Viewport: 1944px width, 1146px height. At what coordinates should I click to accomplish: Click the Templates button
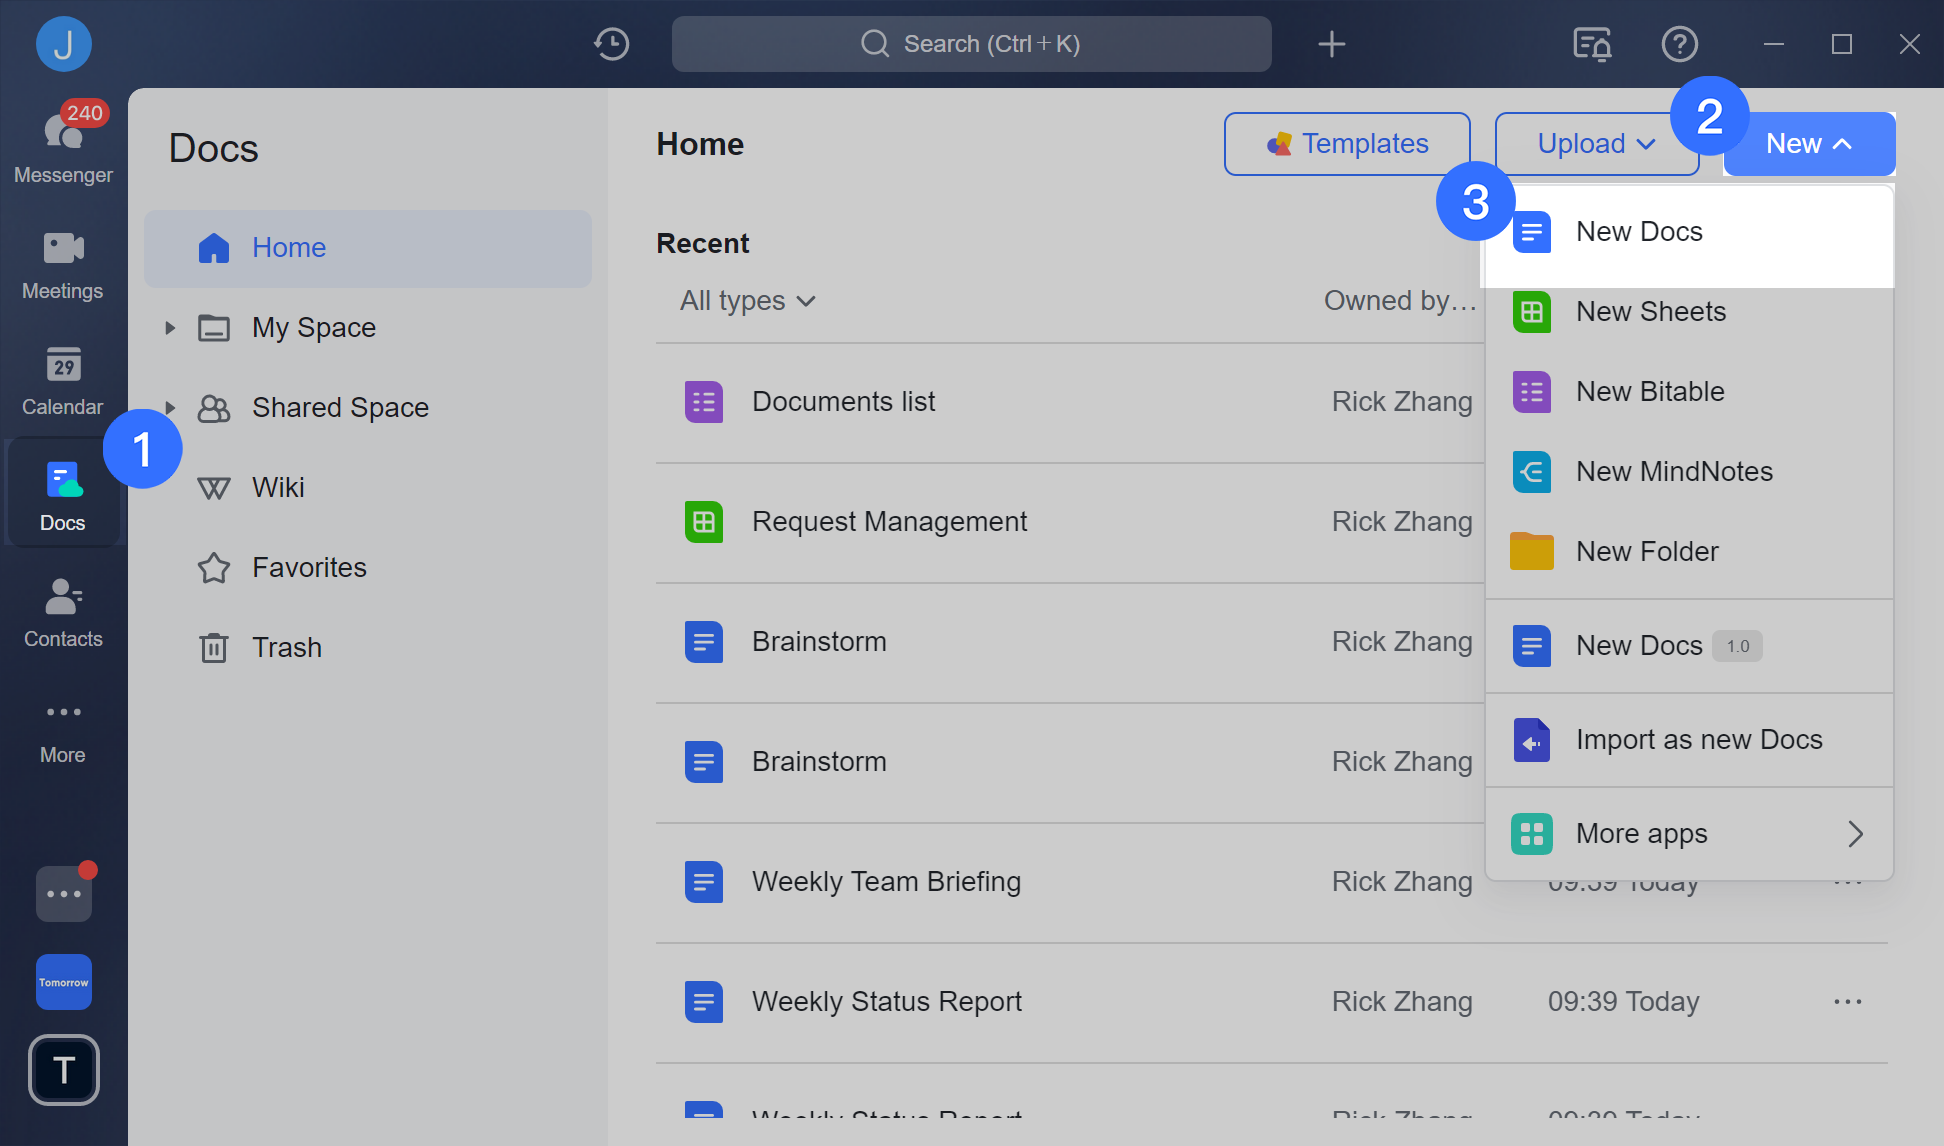pyautogui.click(x=1346, y=143)
